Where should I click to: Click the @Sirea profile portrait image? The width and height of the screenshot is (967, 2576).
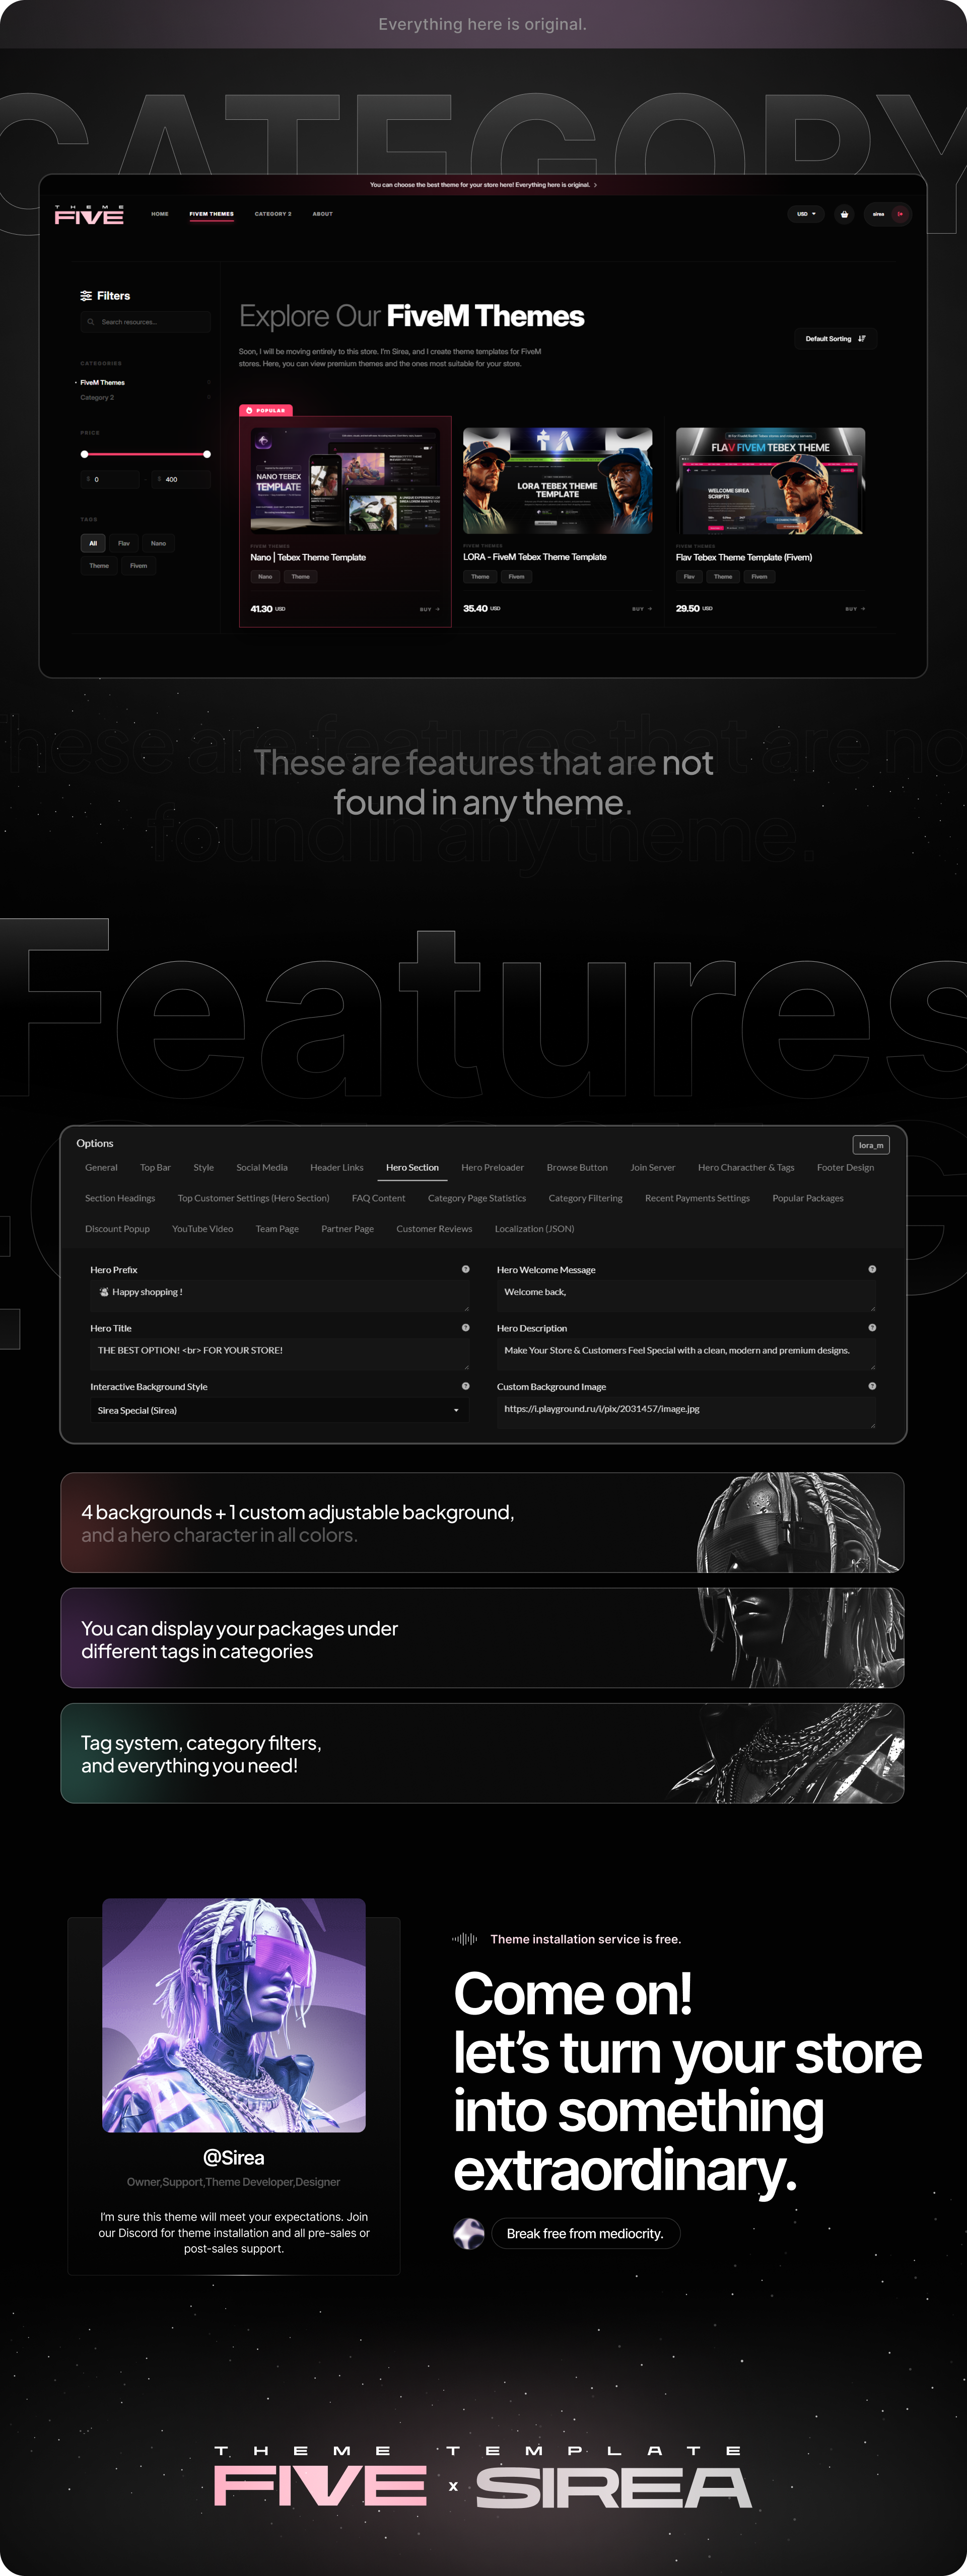pyautogui.click(x=234, y=2015)
